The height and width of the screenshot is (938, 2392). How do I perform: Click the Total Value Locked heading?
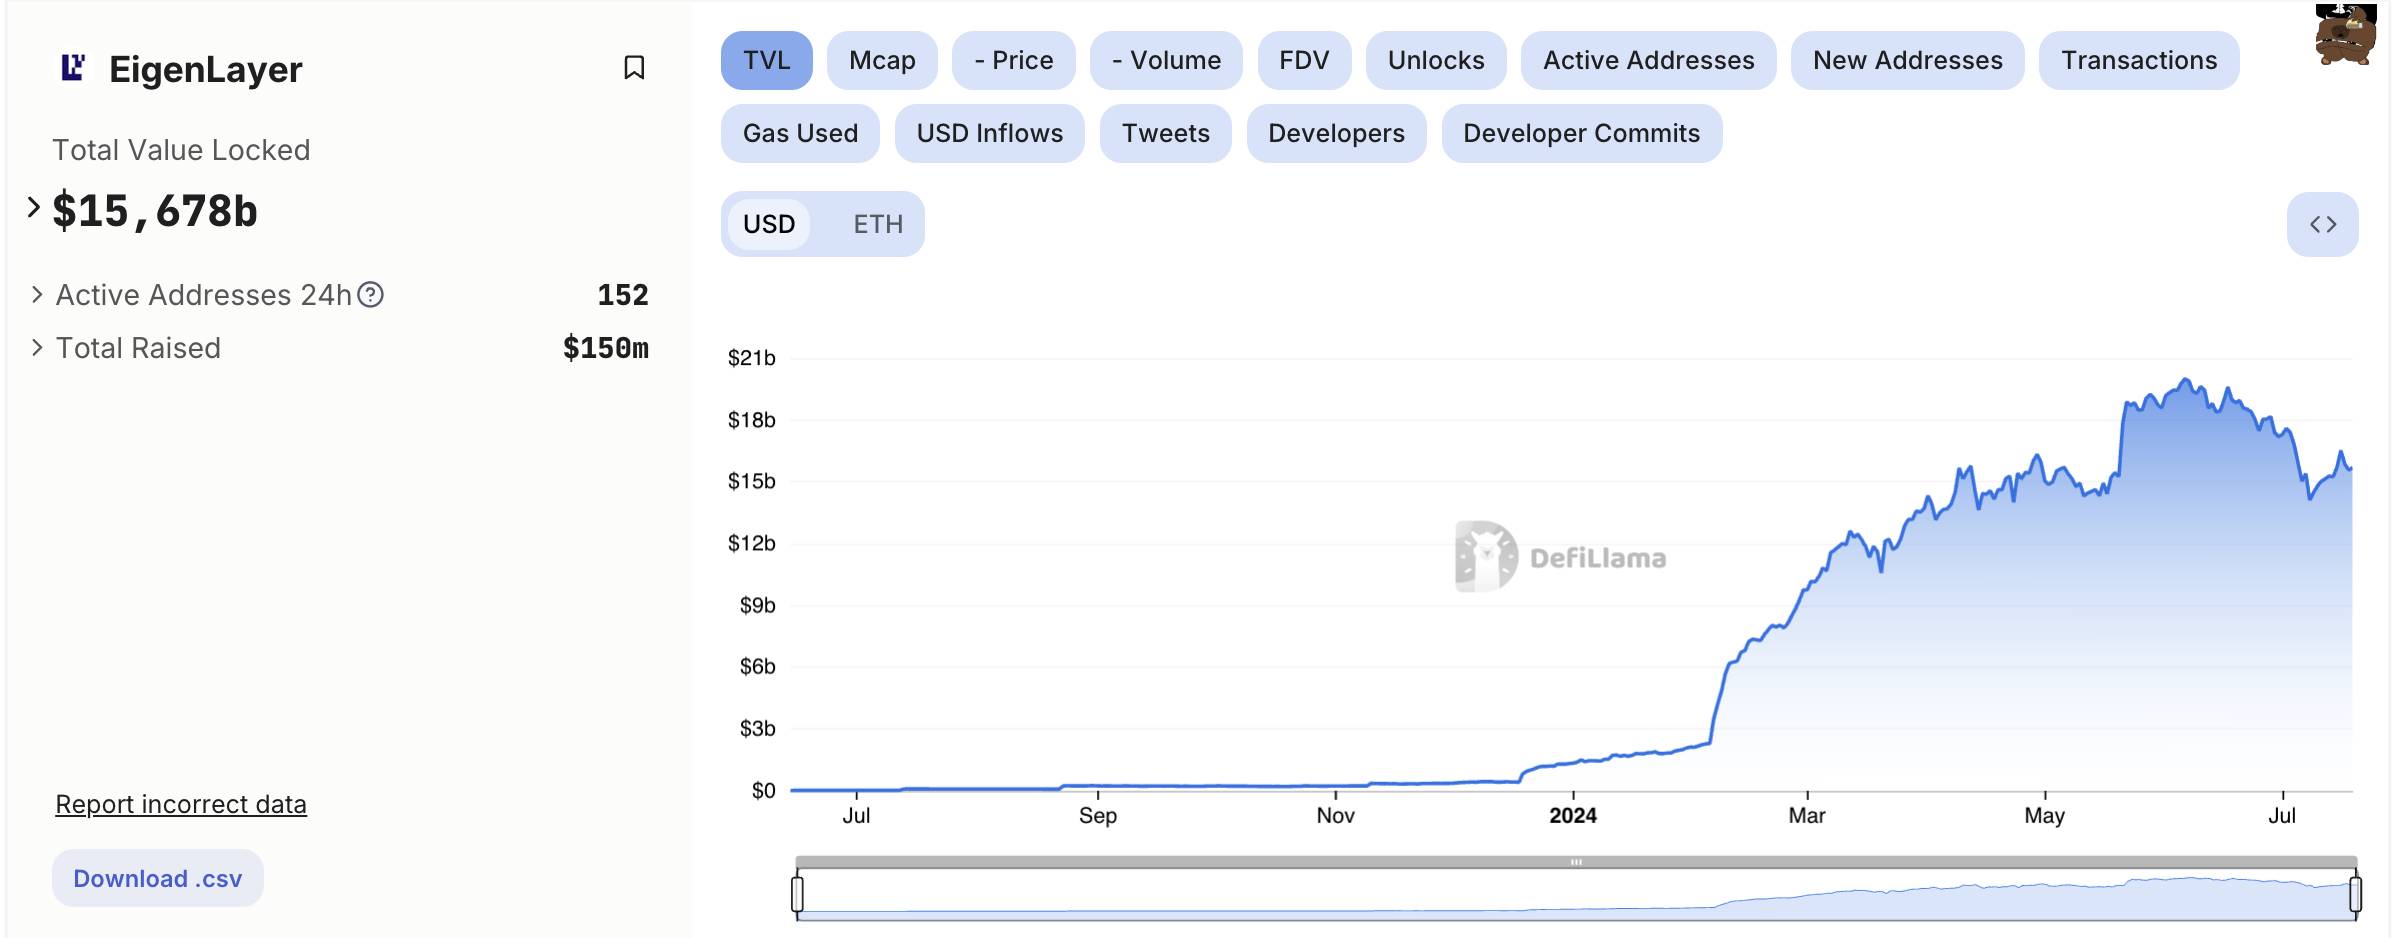pyautogui.click(x=181, y=150)
